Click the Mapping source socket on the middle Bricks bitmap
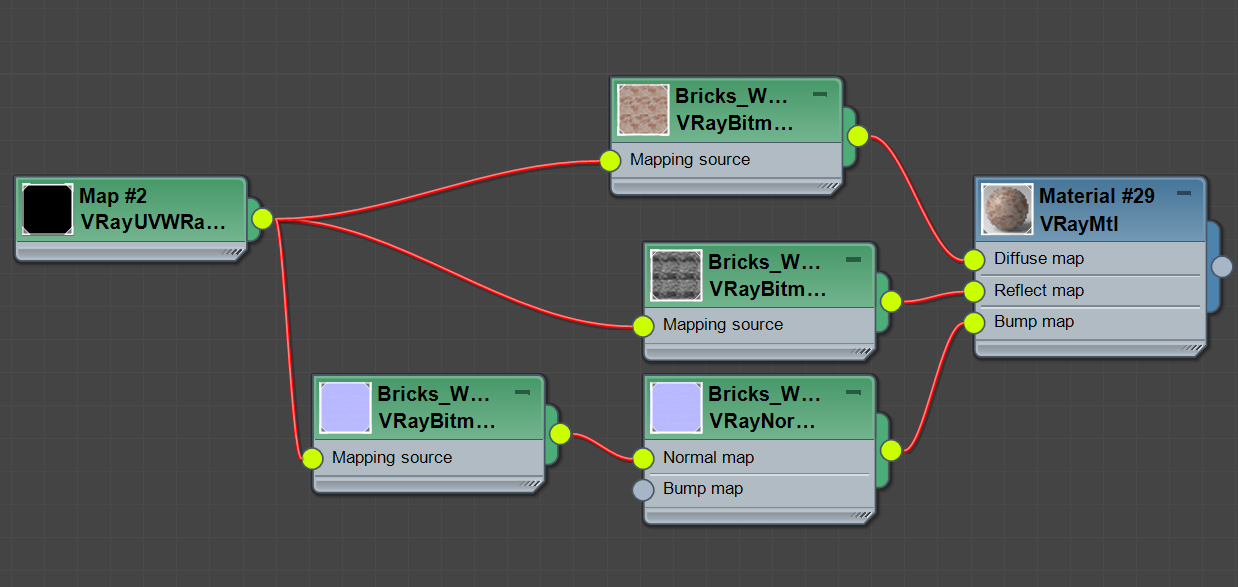 [641, 325]
